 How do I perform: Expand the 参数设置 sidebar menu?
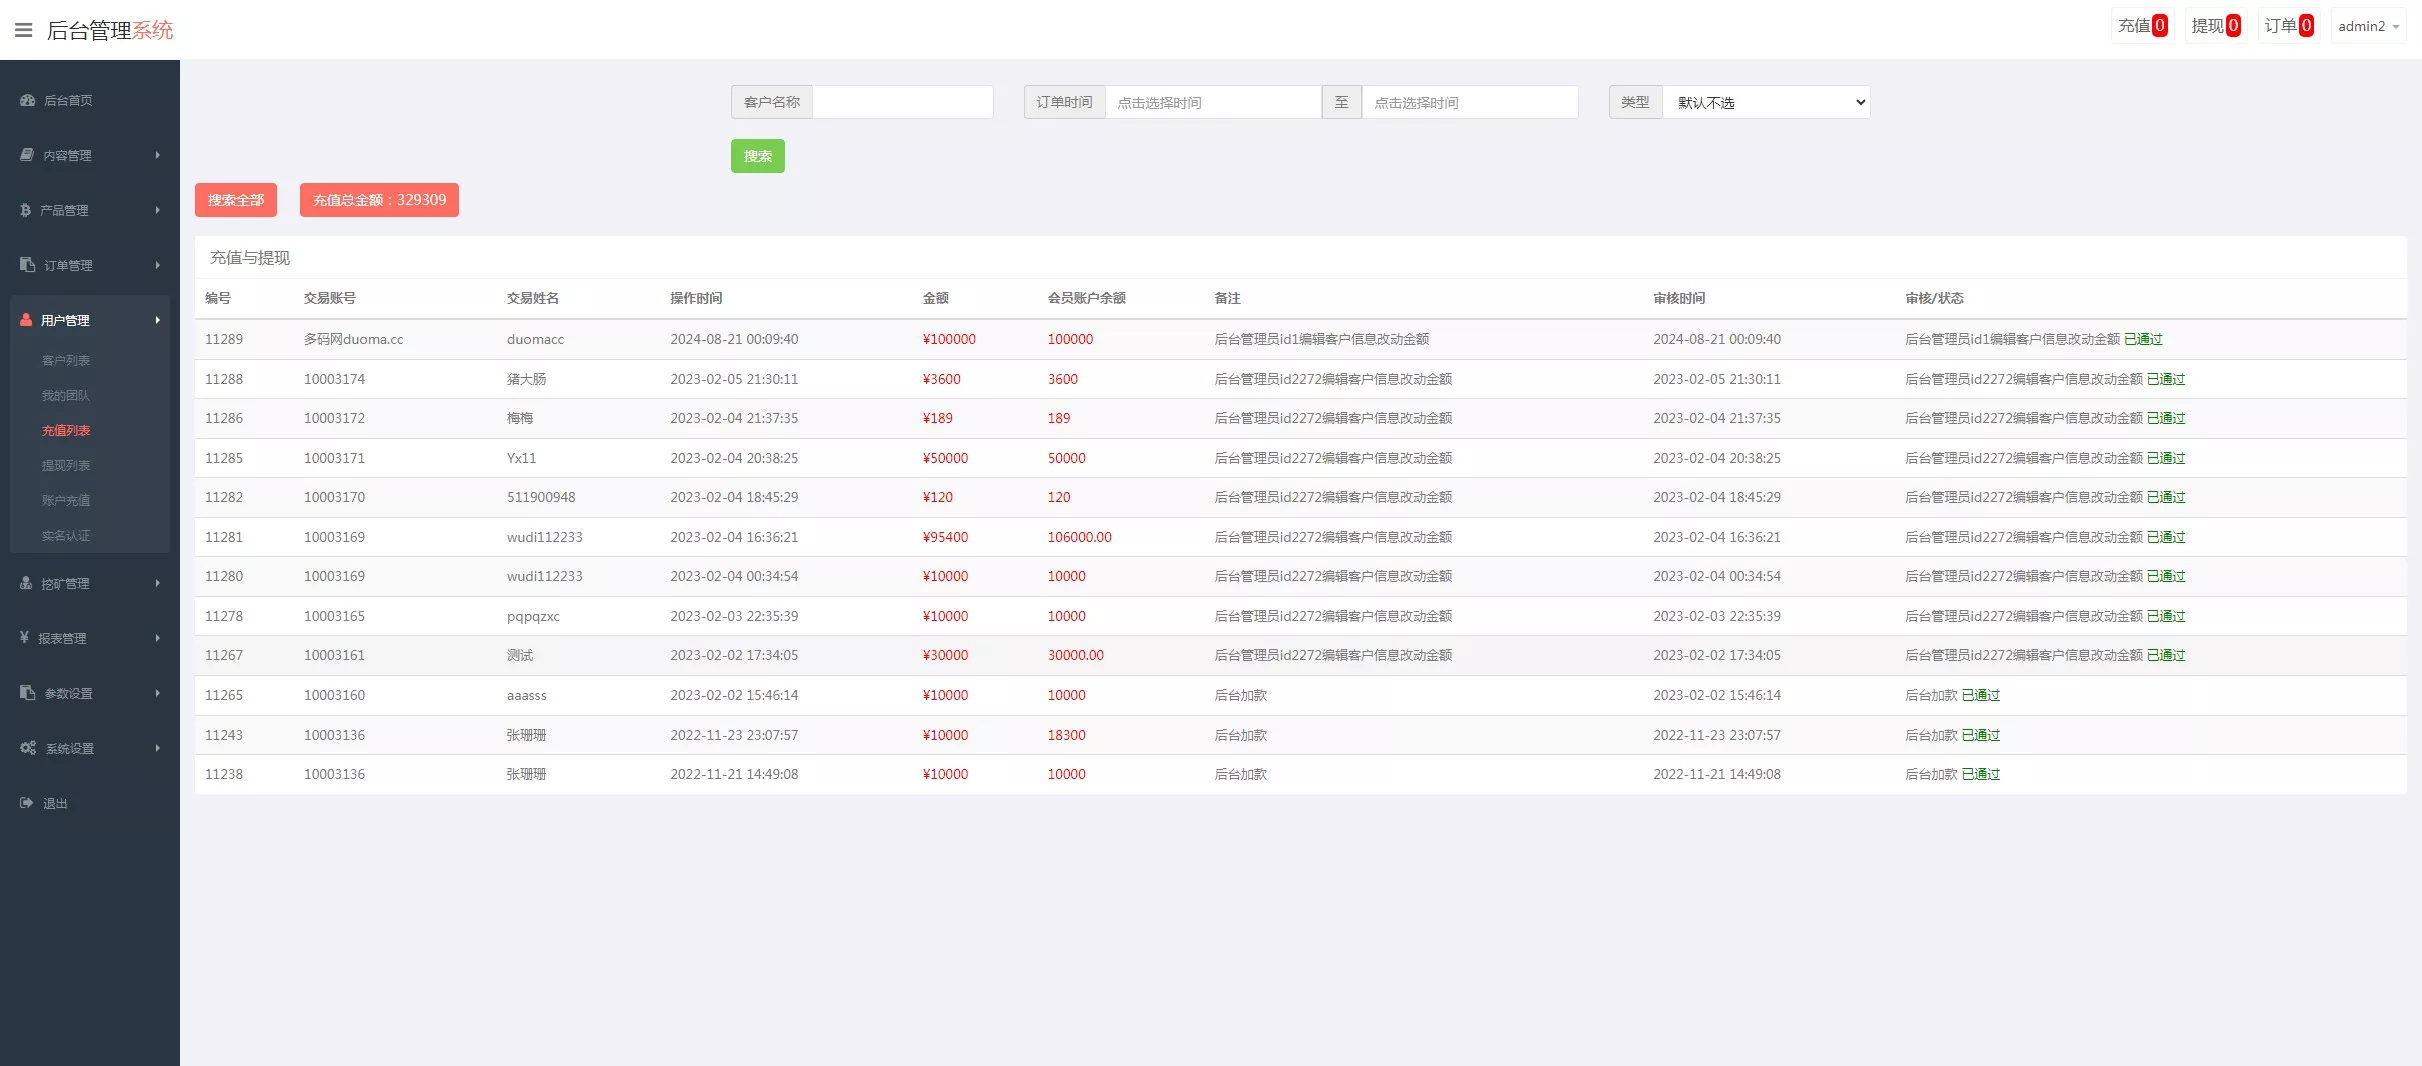90,693
